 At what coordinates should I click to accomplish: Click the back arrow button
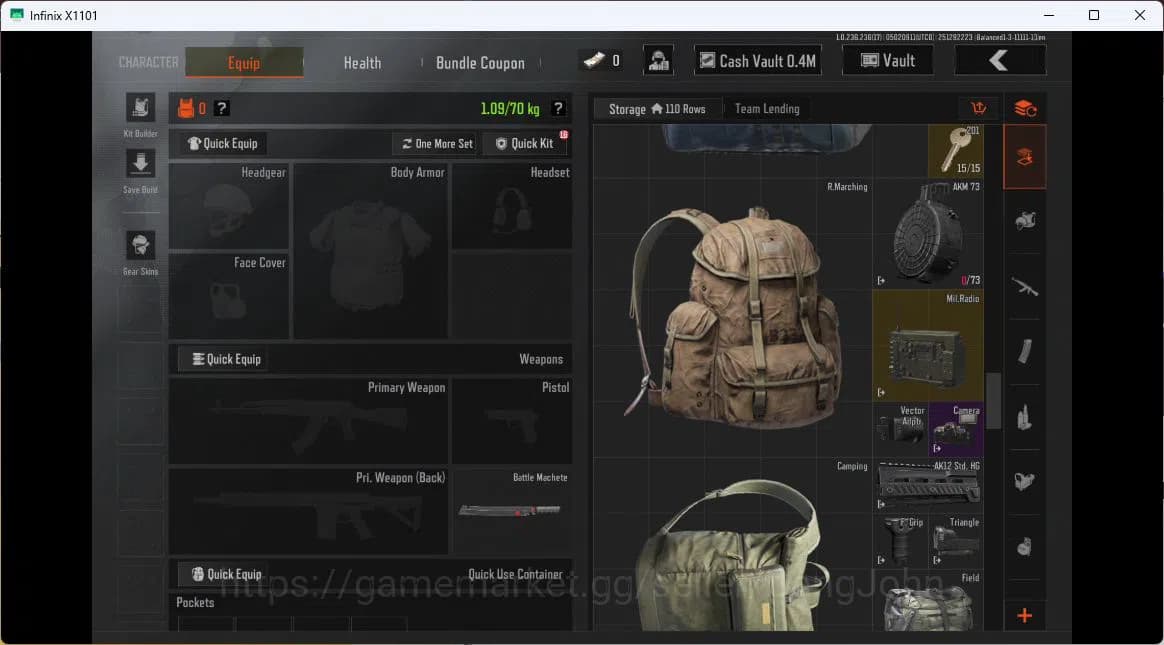(x=1000, y=61)
